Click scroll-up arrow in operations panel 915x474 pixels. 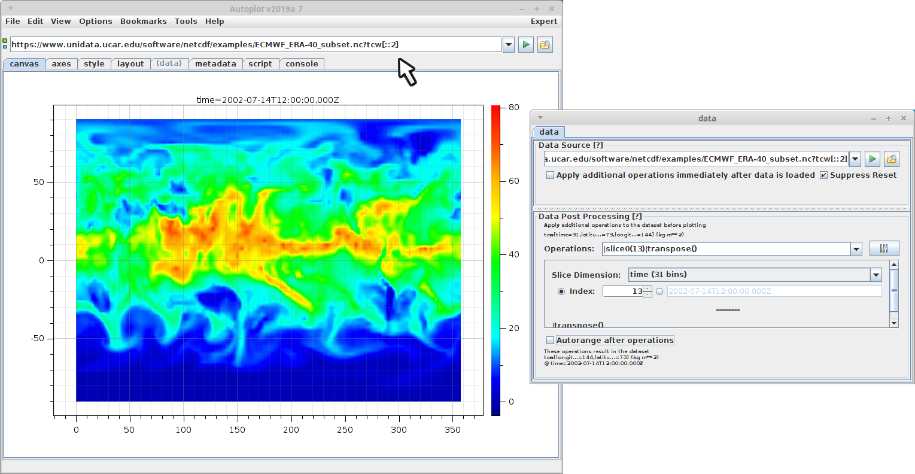(x=893, y=264)
